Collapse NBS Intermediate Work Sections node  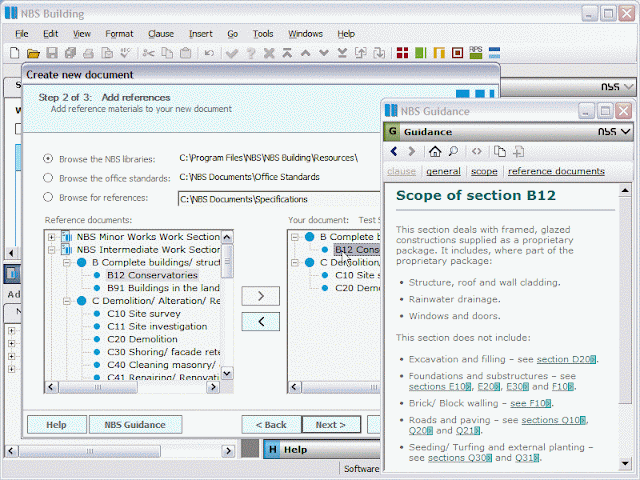(x=51, y=249)
